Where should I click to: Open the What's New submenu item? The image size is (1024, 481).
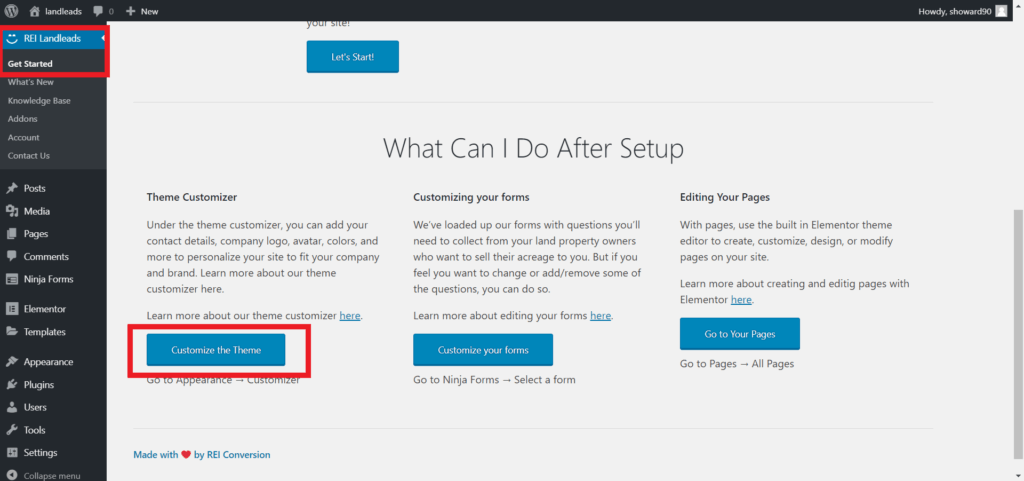[x=31, y=82]
